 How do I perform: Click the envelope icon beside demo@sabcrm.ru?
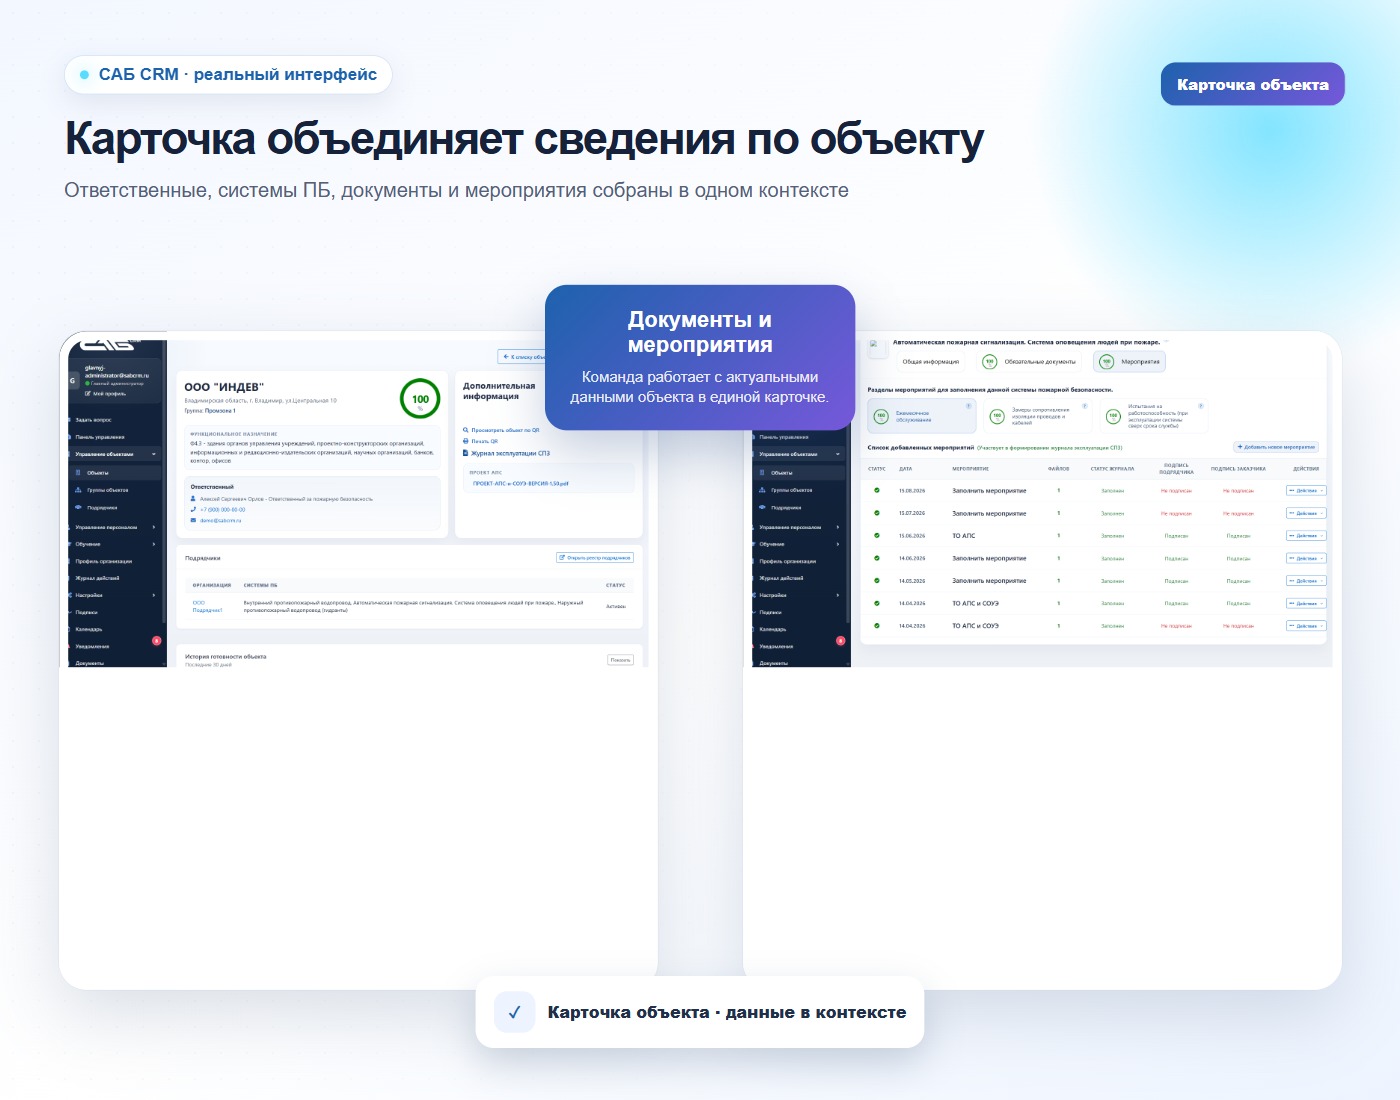[194, 520]
